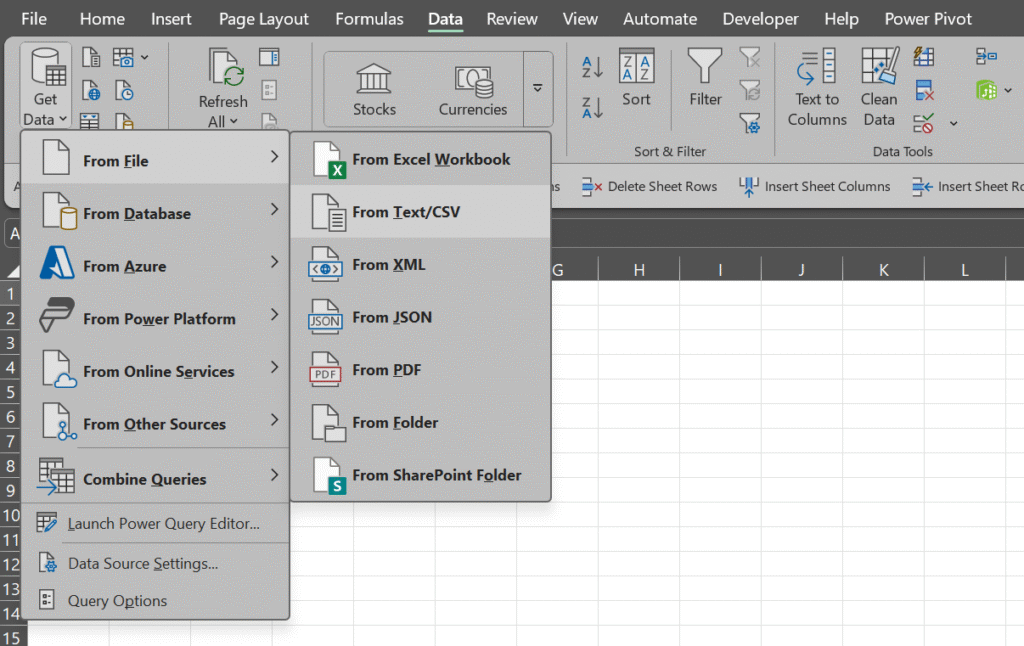
Task: Switch to the Formulas ribbon tab
Action: click(x=369, y=19)
